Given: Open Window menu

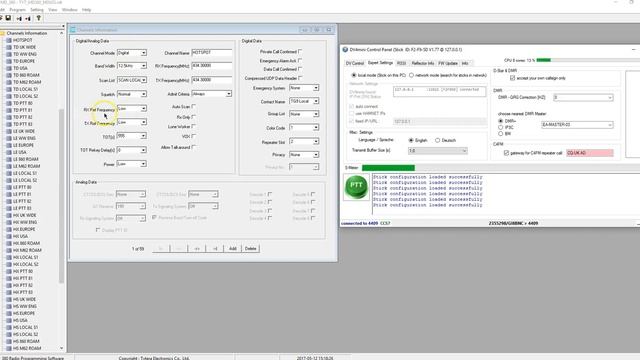Looking at the screenshot, I should point(70,9).
